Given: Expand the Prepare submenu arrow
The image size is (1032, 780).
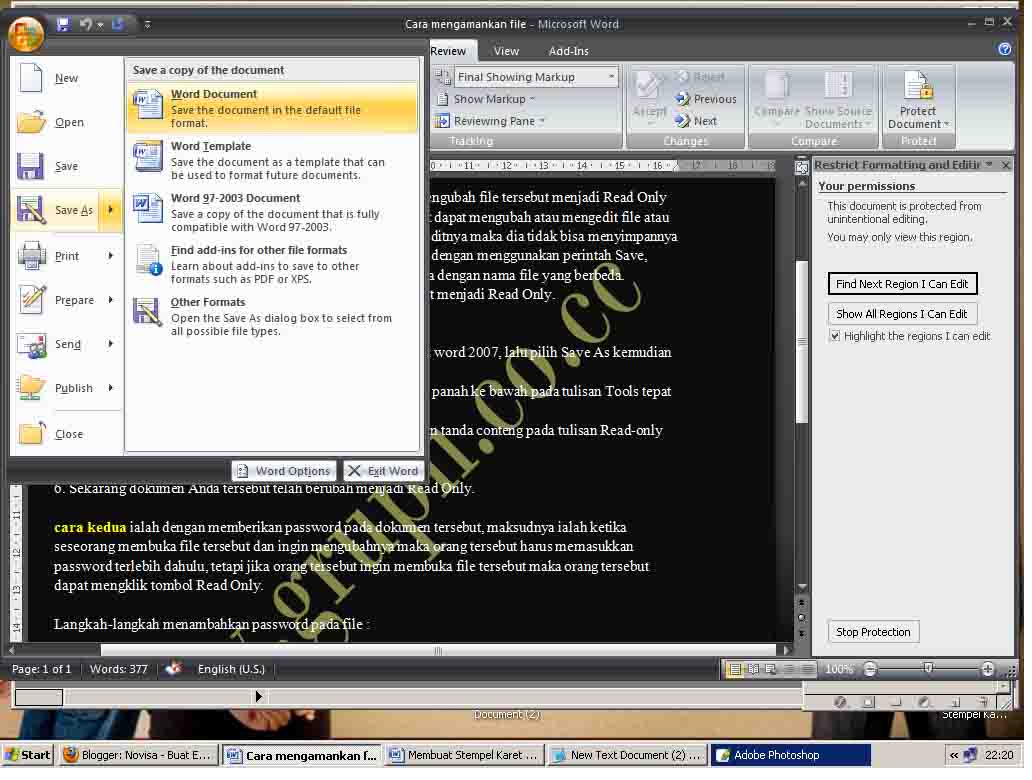Looking at the screenshot, I should pyautogui.click(x=111, y=300).
